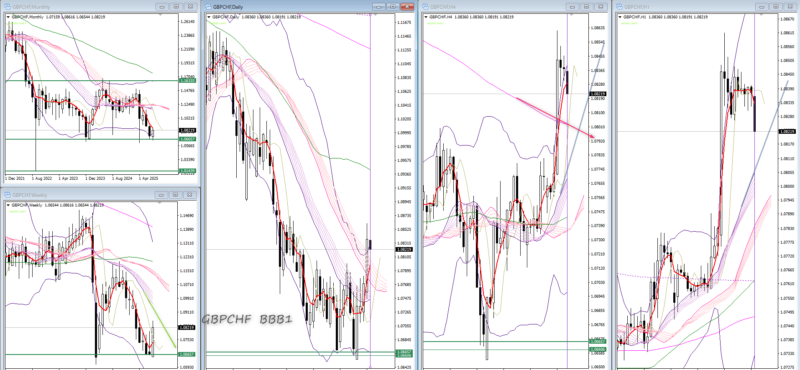Select the GBPCHF BBB1 text label

(247, 320)
